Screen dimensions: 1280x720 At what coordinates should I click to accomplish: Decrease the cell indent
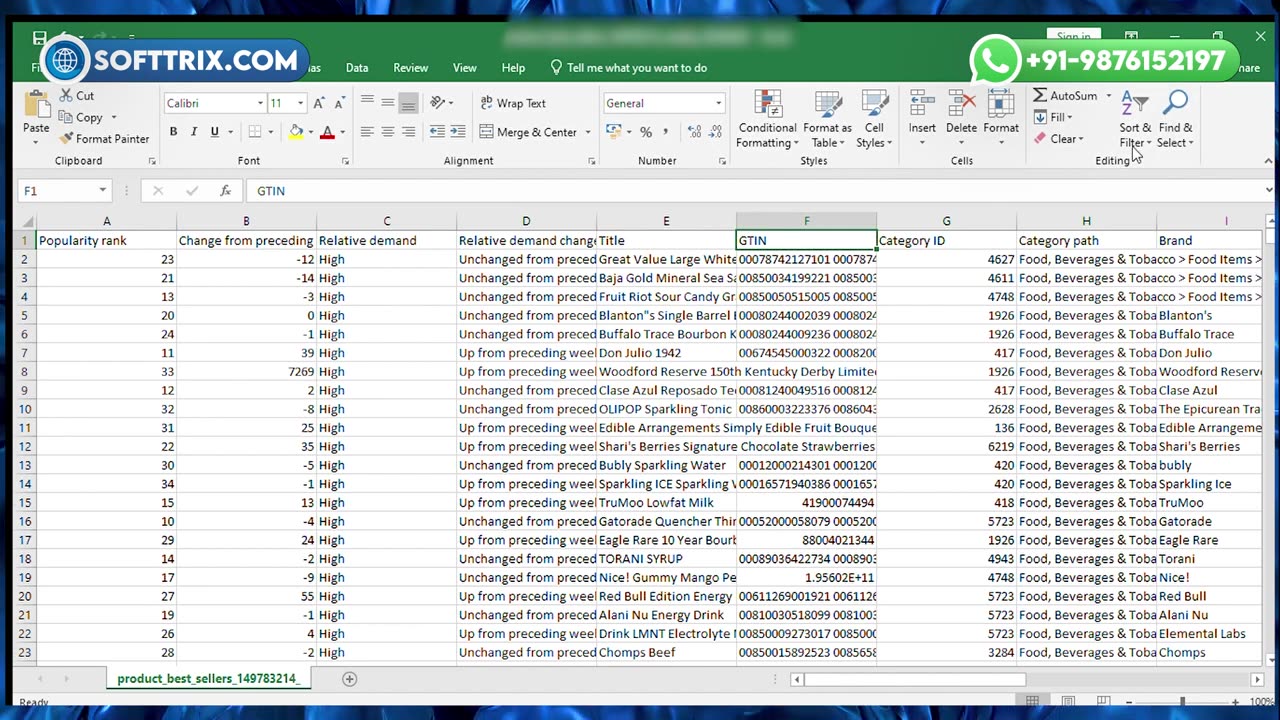[437, 132]
